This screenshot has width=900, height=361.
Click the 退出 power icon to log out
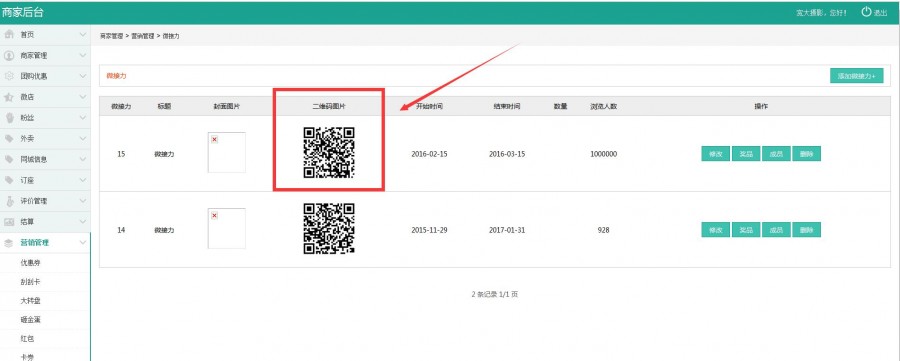[866, 11]
